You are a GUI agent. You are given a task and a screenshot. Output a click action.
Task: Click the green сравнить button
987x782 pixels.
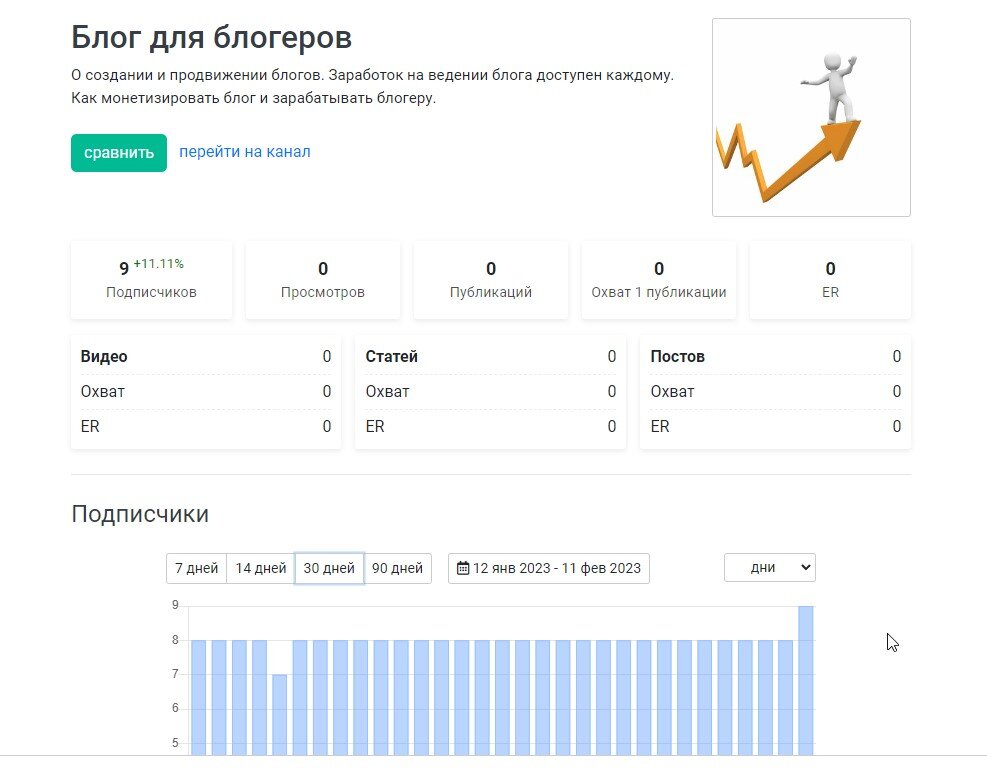[x=119, y=152]
